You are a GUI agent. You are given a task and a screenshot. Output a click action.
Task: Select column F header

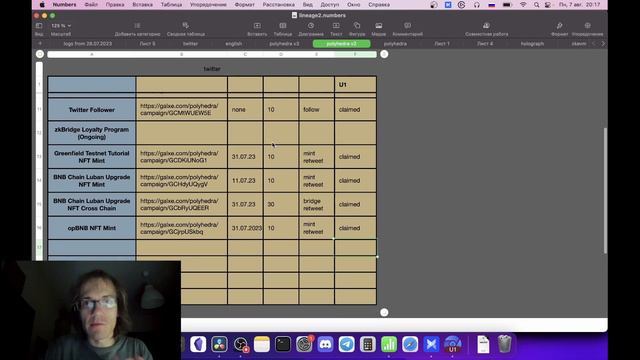click(x=355, y=54)
